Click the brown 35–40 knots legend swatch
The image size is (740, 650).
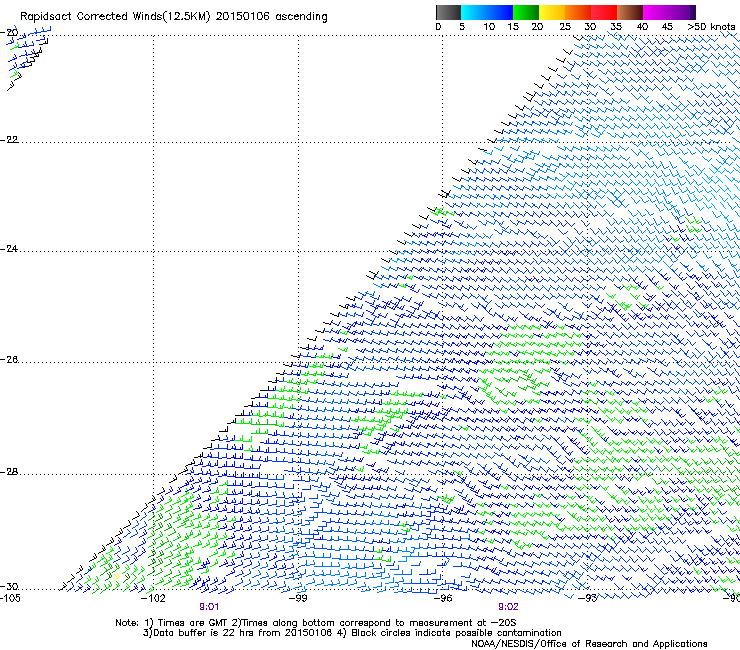(630, 12)
